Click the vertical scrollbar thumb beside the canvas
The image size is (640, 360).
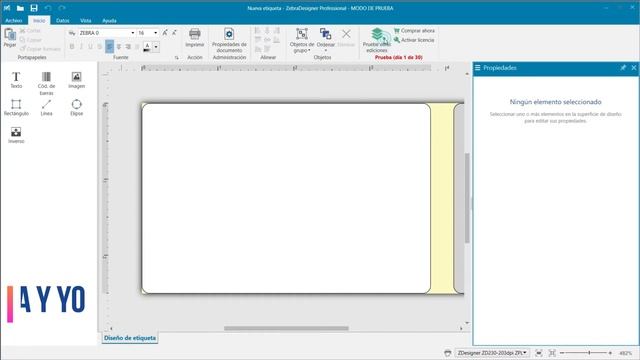click(x=467, y=198)
